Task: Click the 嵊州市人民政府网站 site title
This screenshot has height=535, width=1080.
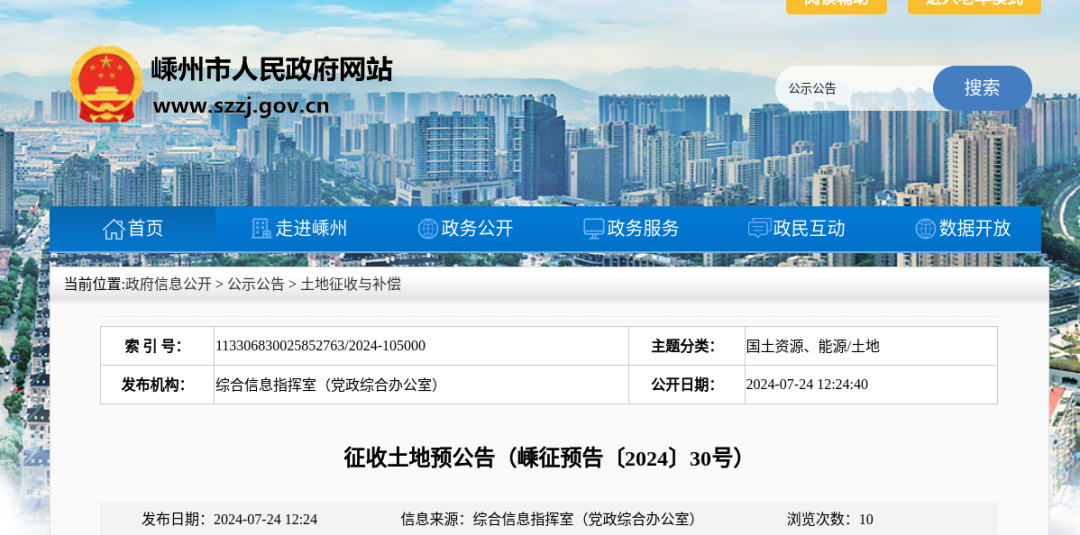Action: (x=271, y=69)
